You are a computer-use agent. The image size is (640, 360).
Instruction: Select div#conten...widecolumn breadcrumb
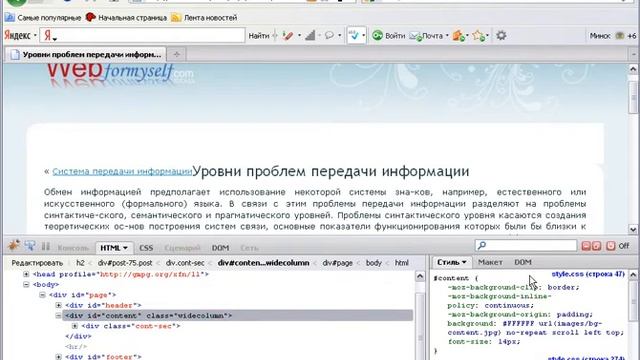(x=263, y=263)
